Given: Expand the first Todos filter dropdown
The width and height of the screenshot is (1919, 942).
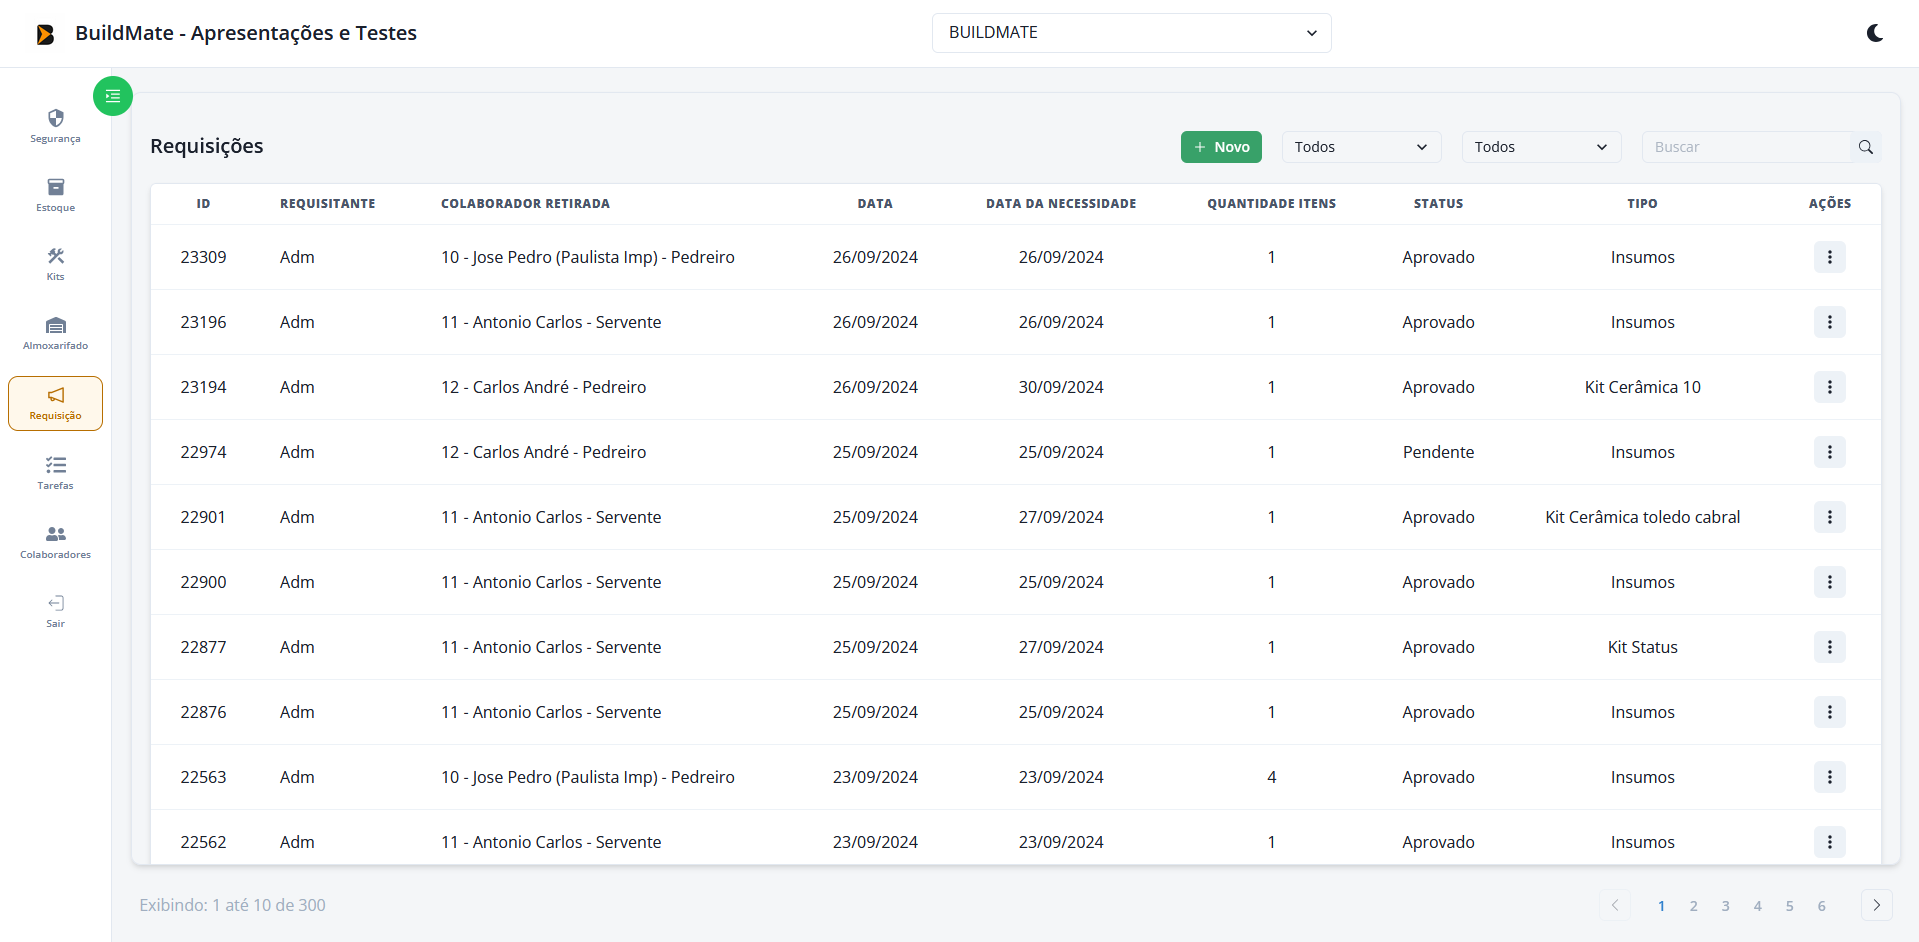Looking at the screenshot, I should (x=1360, y=147).
